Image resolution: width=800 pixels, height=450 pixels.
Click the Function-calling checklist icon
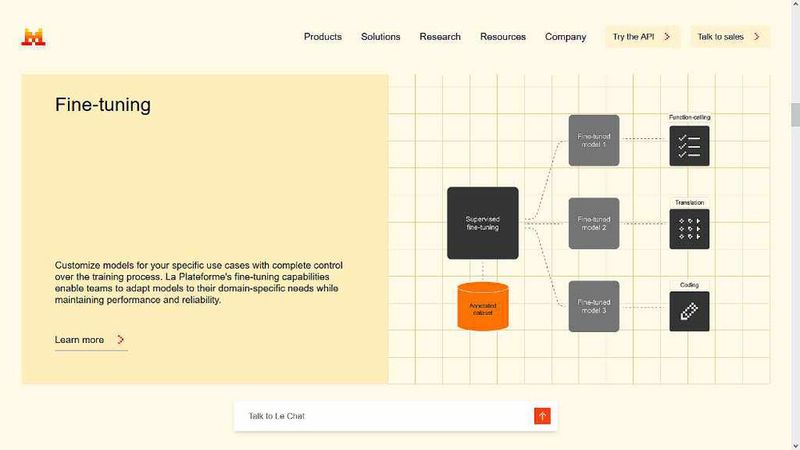pos(689,146)
